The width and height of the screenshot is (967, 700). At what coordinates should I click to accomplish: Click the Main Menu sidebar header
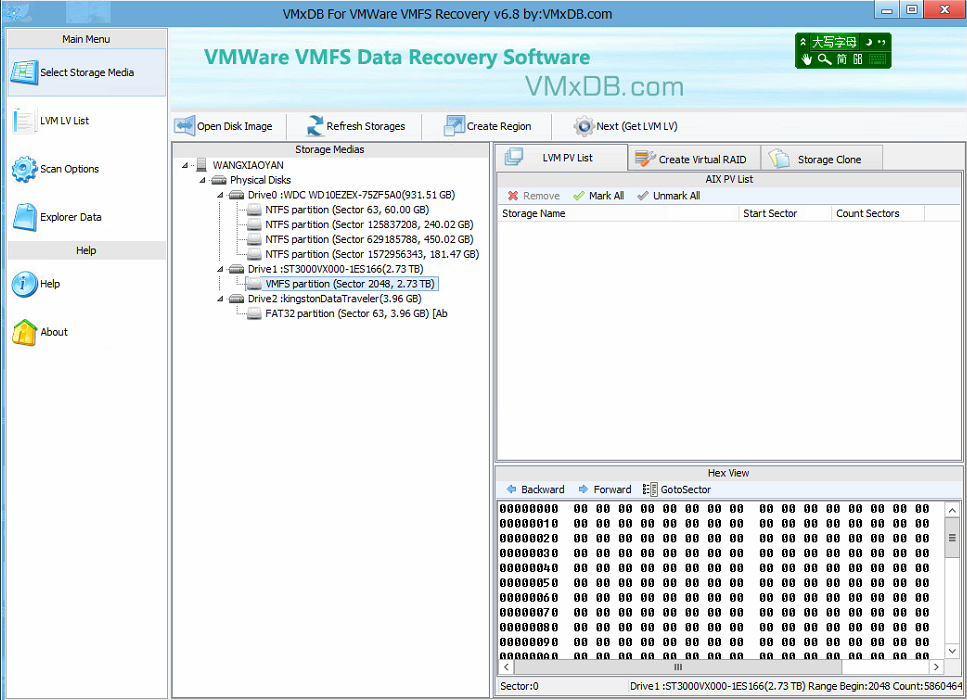[x=86, y=39]
